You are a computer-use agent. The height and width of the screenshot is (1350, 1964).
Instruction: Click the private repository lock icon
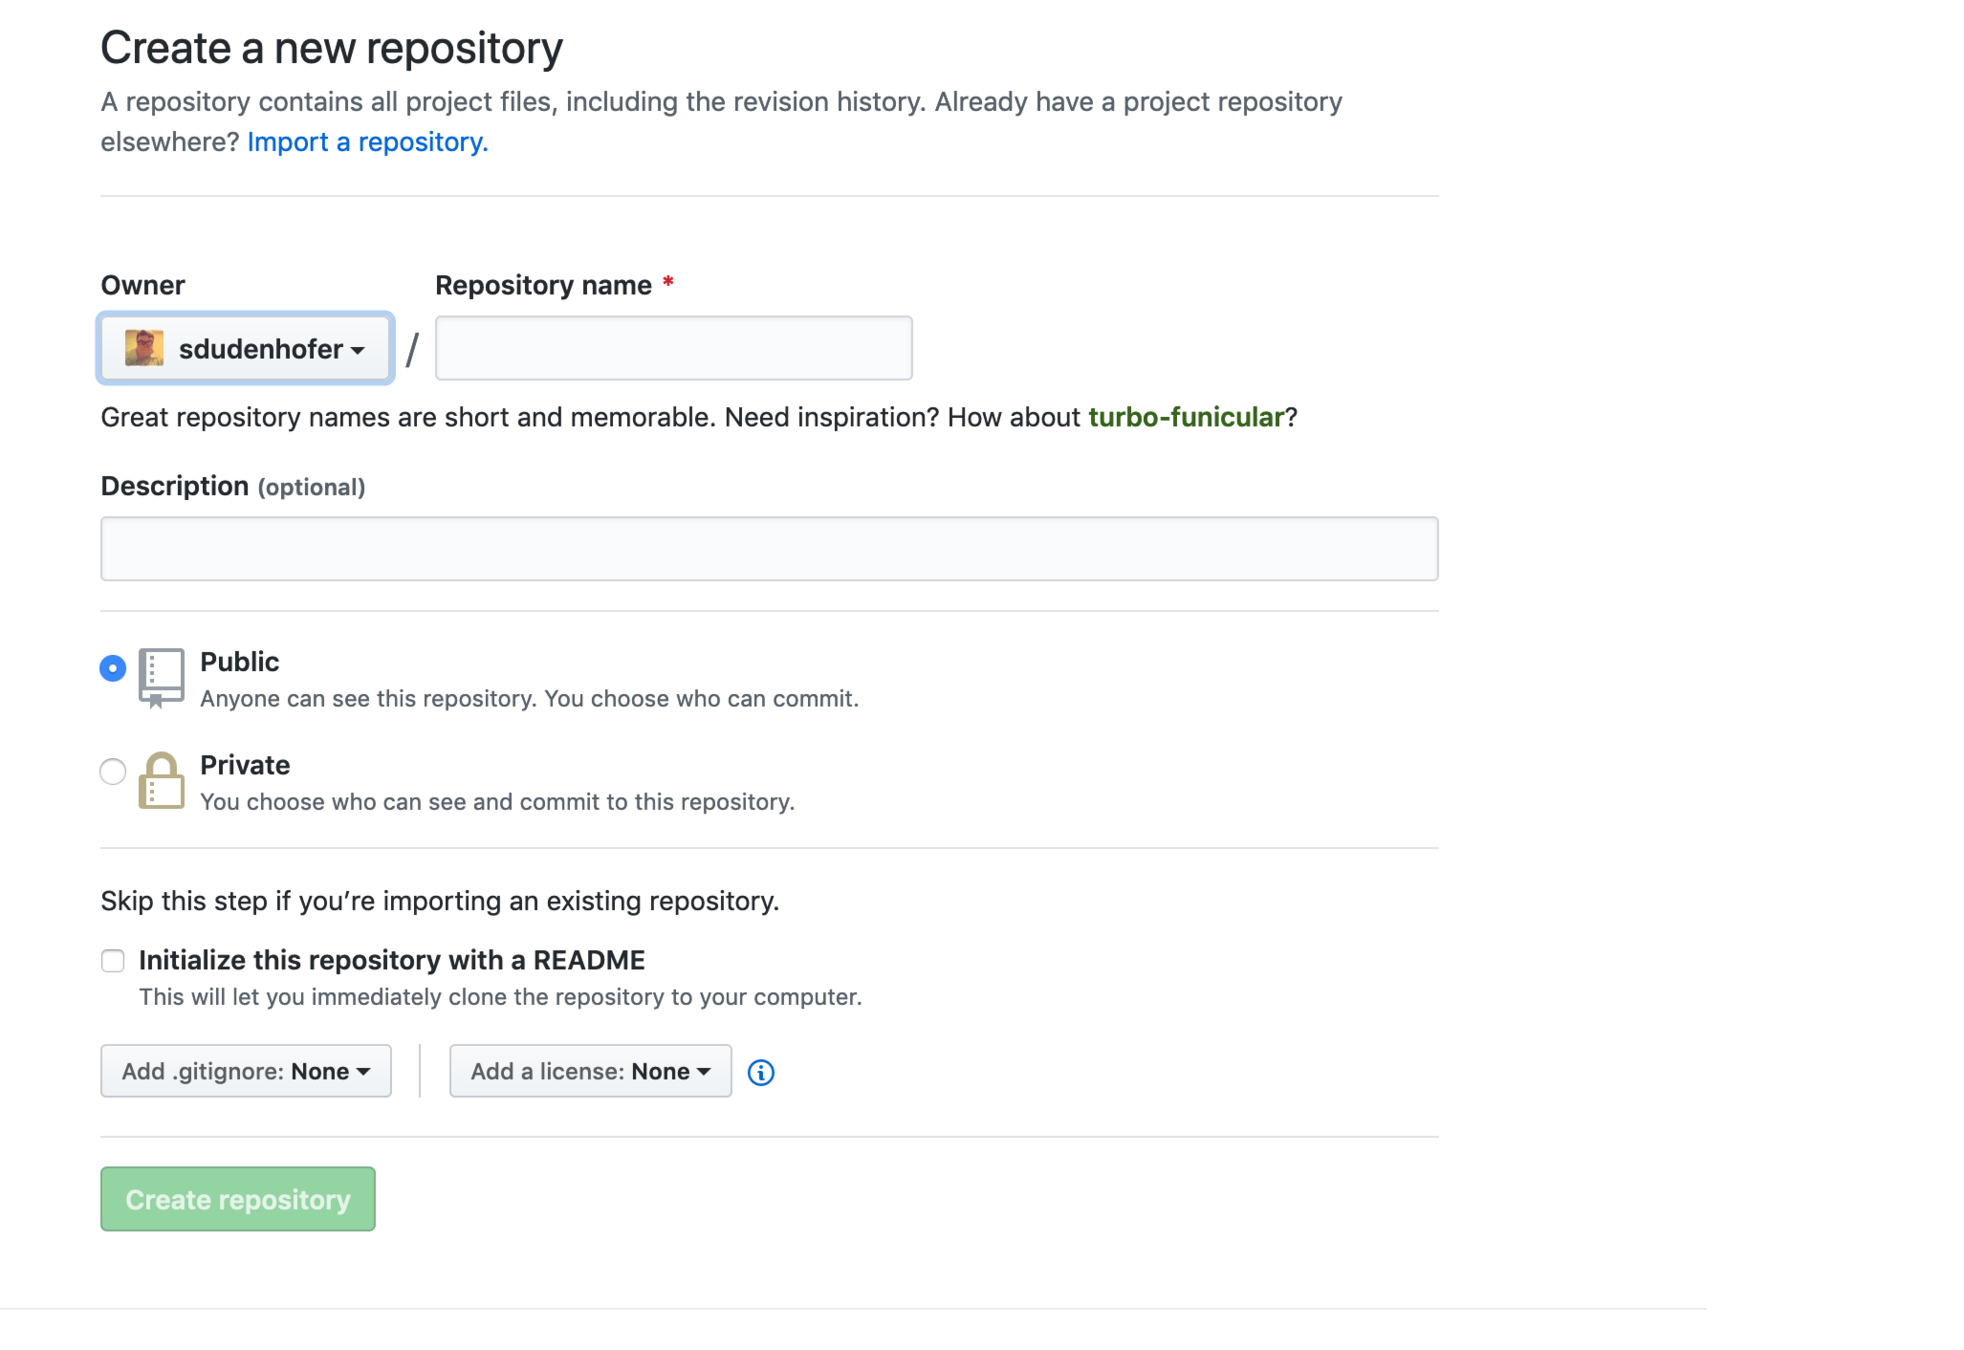161,781
